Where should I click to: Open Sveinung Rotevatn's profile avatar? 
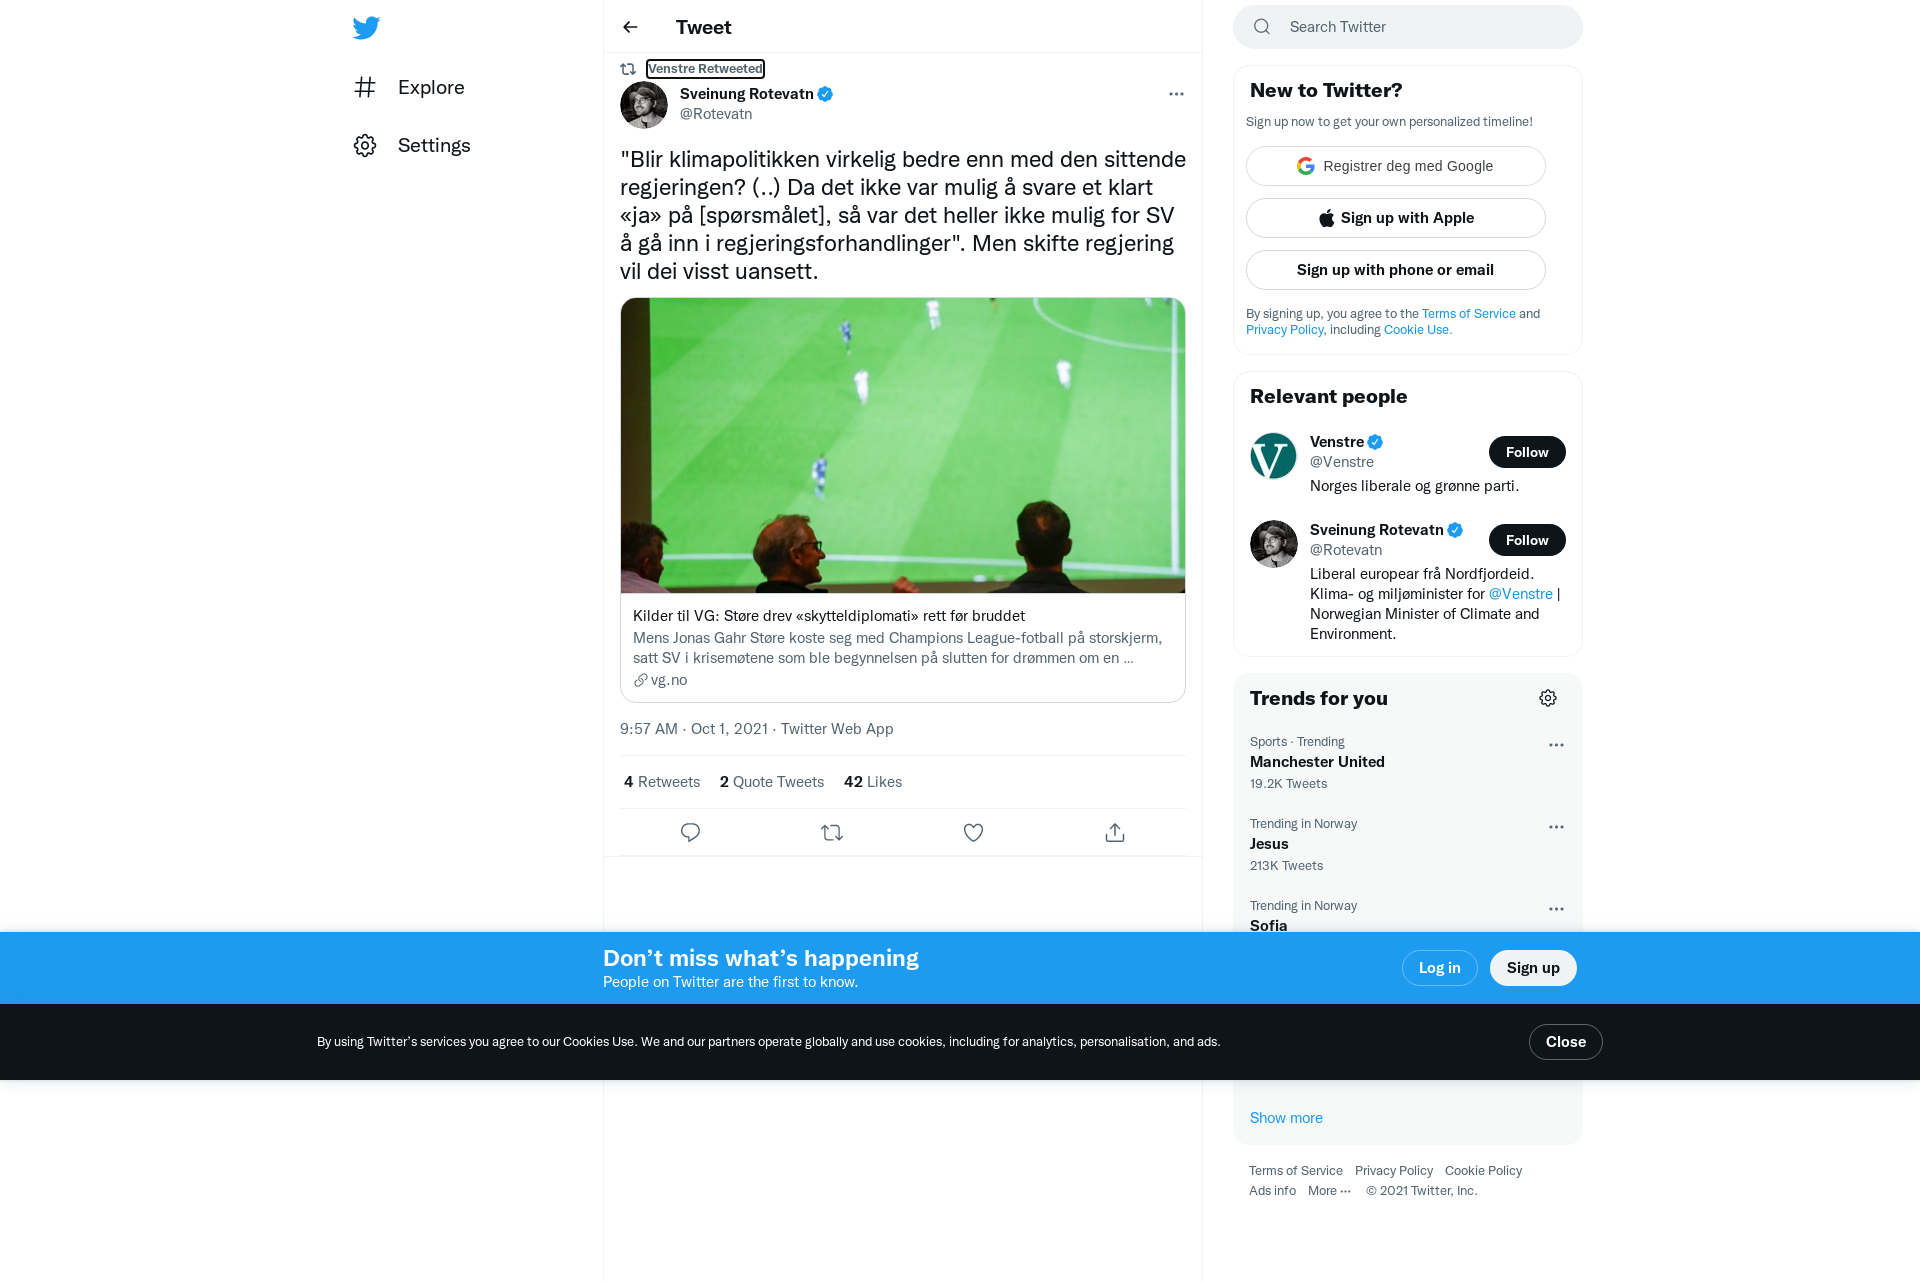(644, 105)
